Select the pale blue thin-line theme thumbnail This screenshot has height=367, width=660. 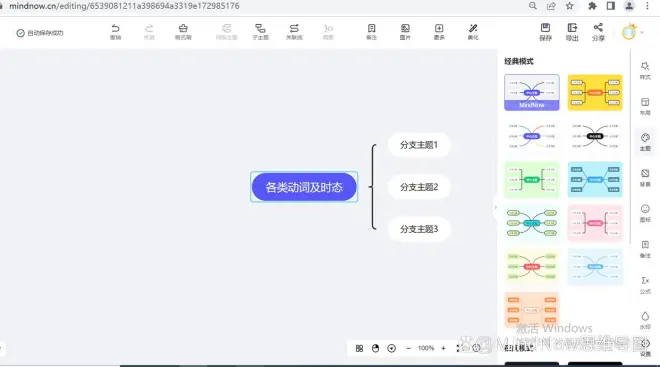595,267
